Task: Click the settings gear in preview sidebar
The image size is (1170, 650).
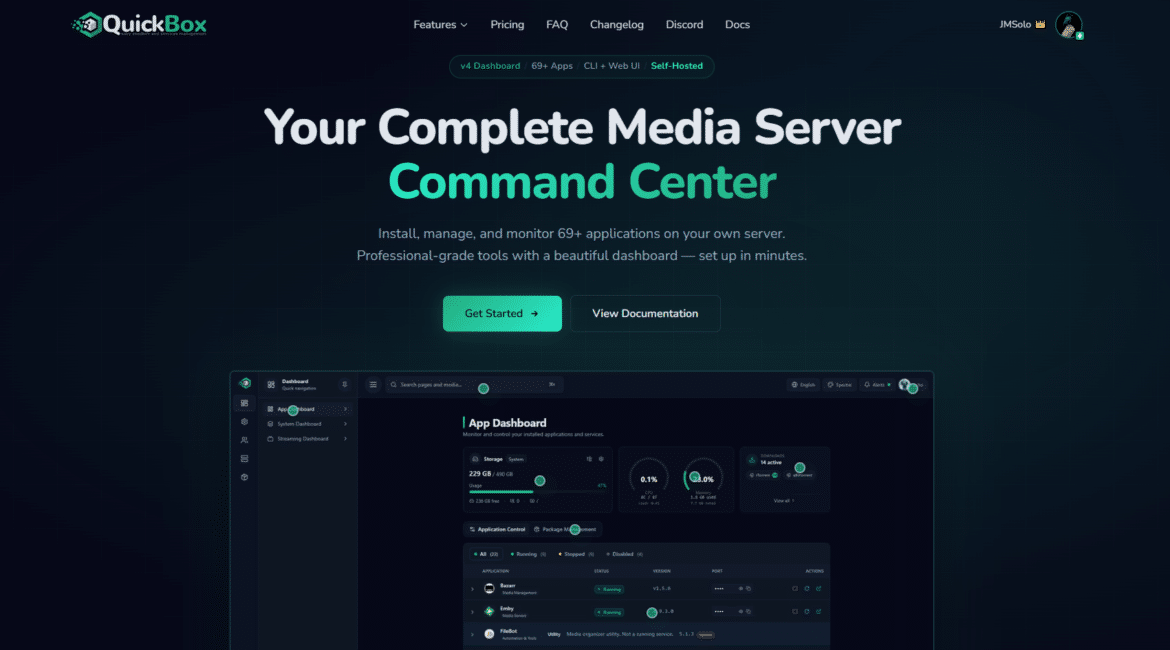Action: [x=245, y=422]
